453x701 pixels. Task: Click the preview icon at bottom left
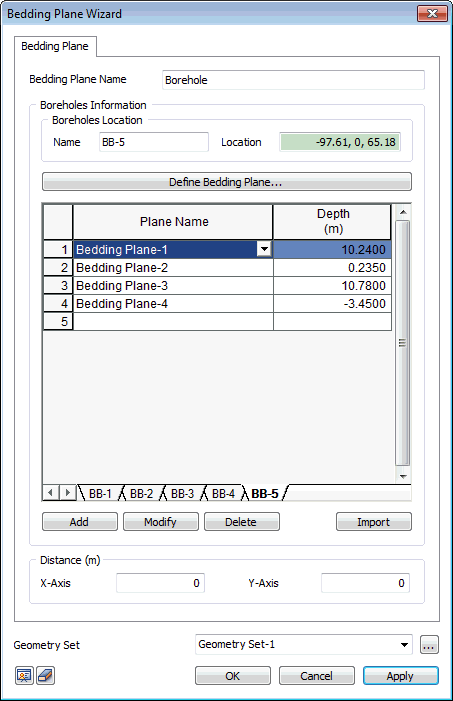(x=24, y=676)
